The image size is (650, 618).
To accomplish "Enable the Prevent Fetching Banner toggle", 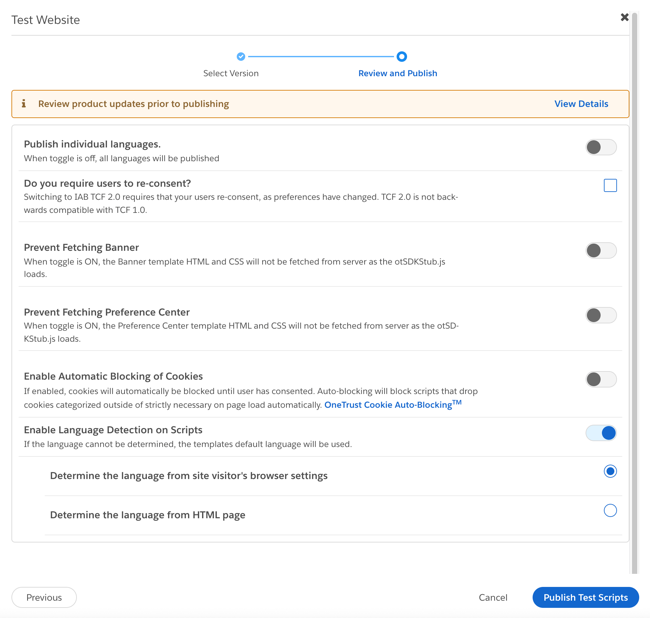I will [601, 250].
